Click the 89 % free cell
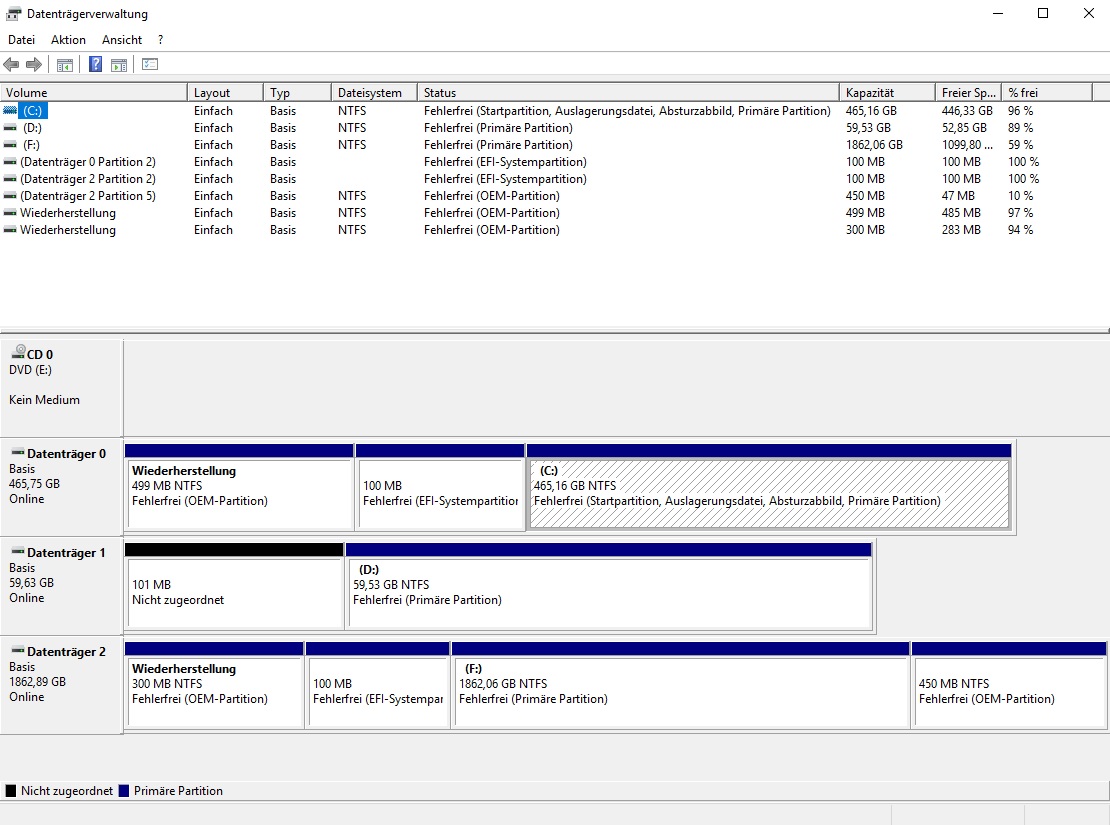The height and width of the screenshot is (825, 1110). [x=1020, y=127]
